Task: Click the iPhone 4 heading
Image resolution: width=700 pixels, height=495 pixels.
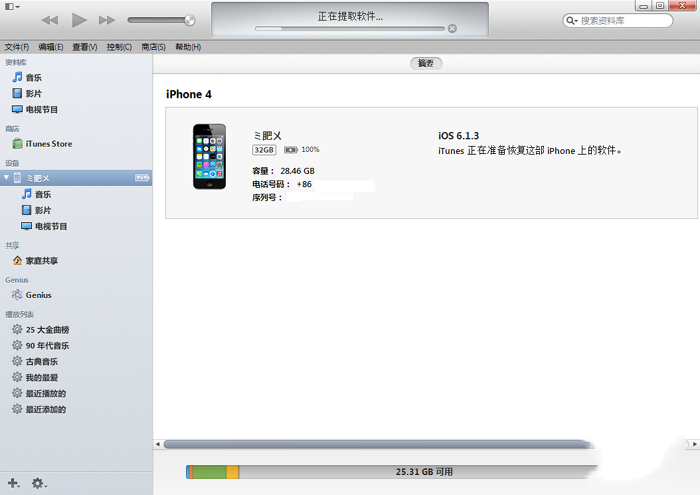Action: click(x=189, y=95)
